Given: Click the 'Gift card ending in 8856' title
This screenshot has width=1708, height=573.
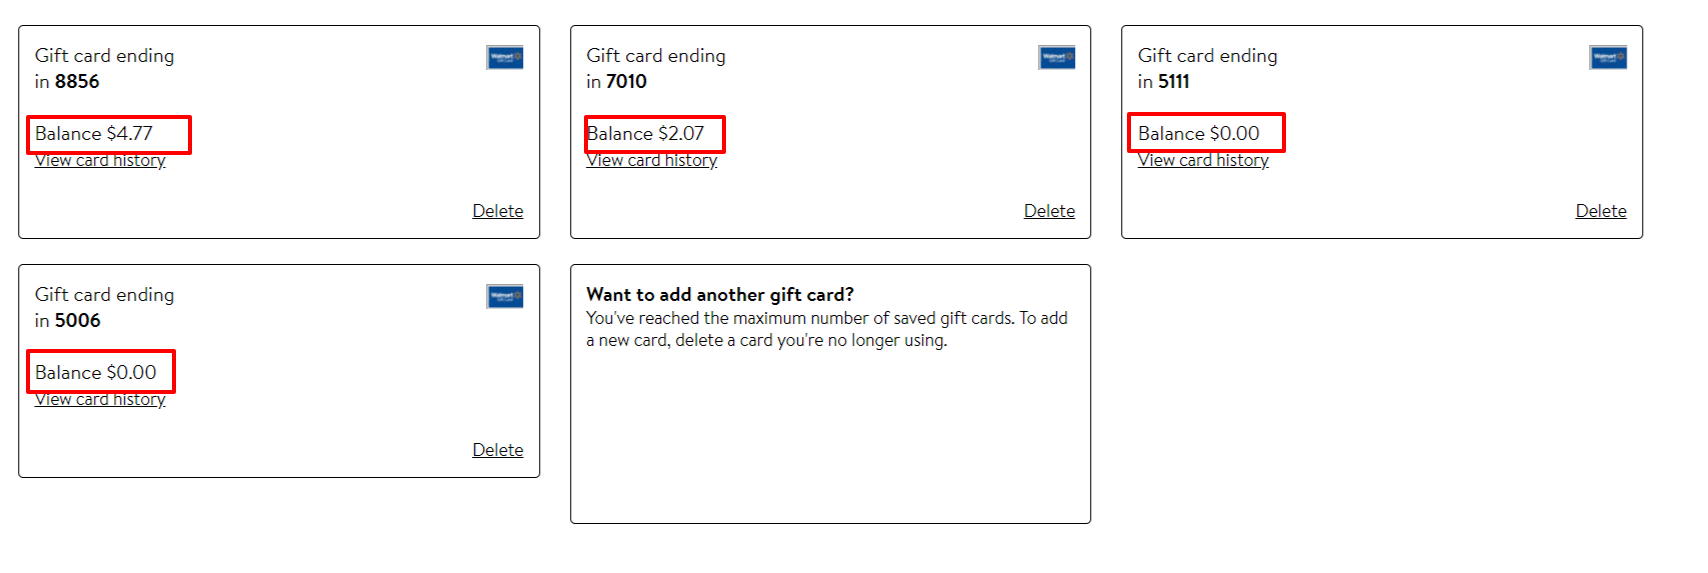Looking at the screenshot, I should point(105,69).
